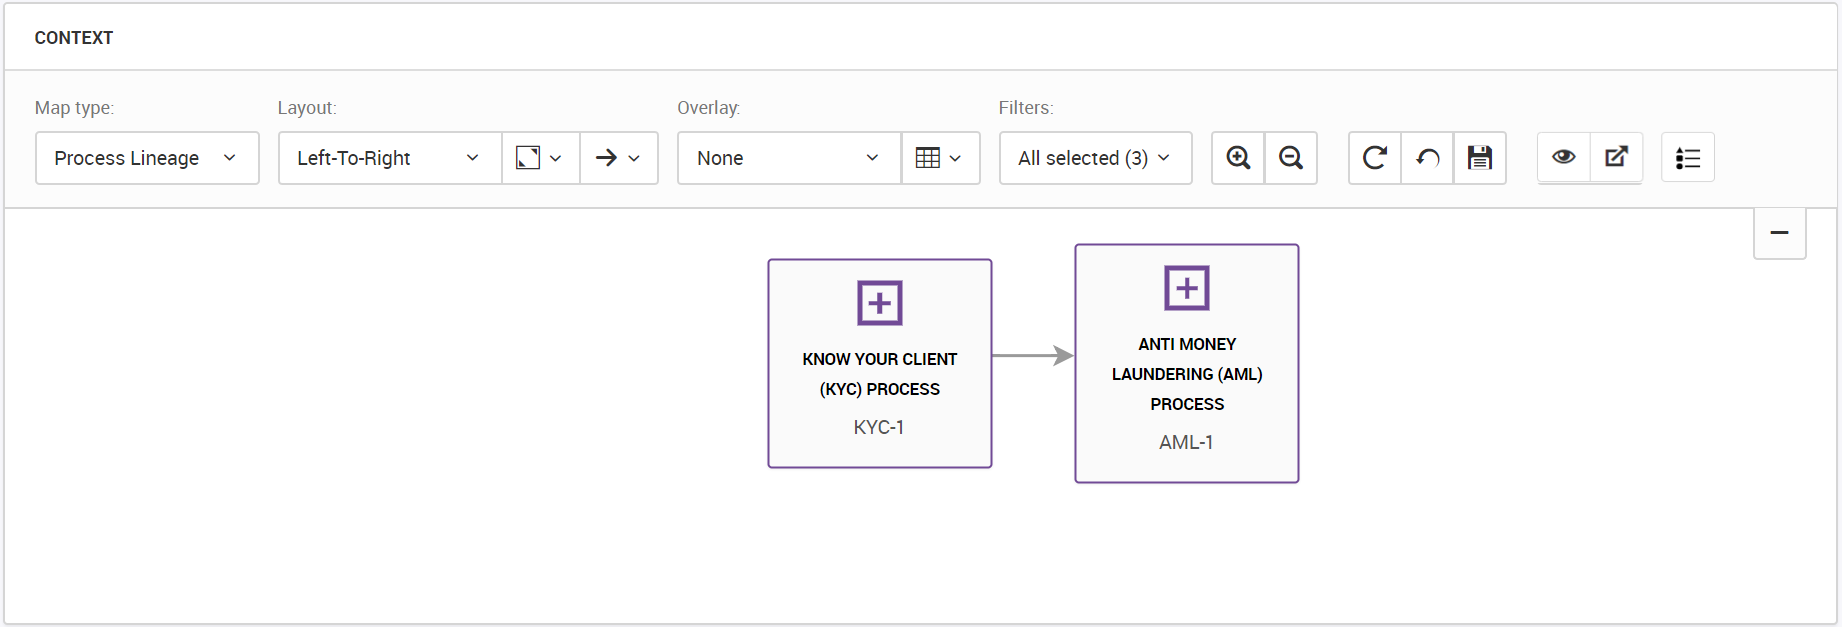Open the arrow direction dropdown
1842x627 pixels.
pos(619,158)
